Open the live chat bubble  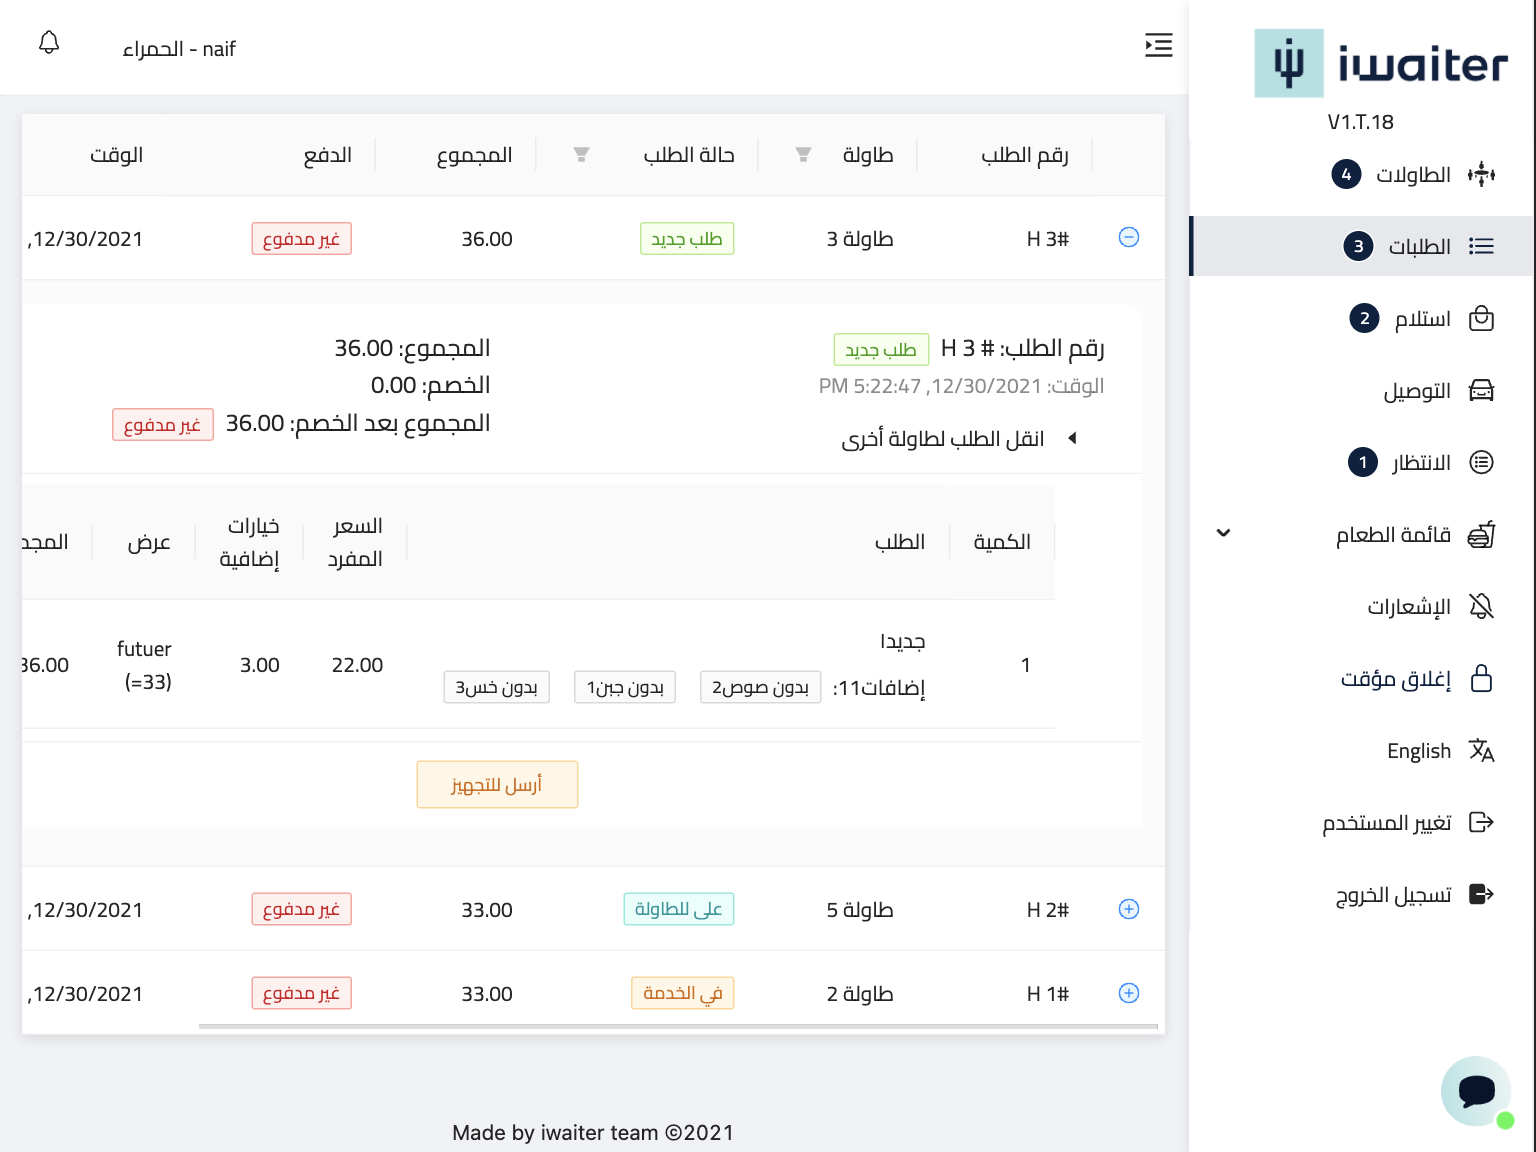[1475, 1090]
